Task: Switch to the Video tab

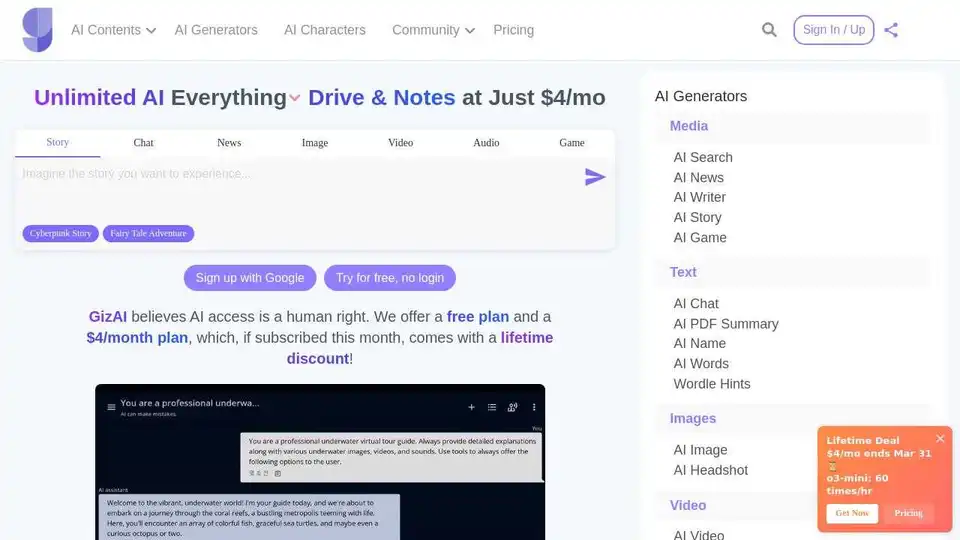Action: [400, 143]
